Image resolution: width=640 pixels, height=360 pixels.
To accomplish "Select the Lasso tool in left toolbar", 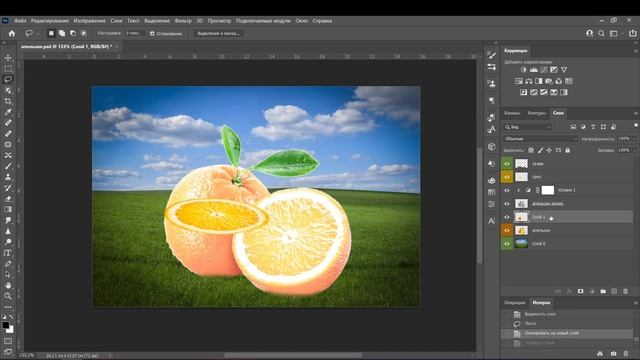I will click(x=8, y=79).
